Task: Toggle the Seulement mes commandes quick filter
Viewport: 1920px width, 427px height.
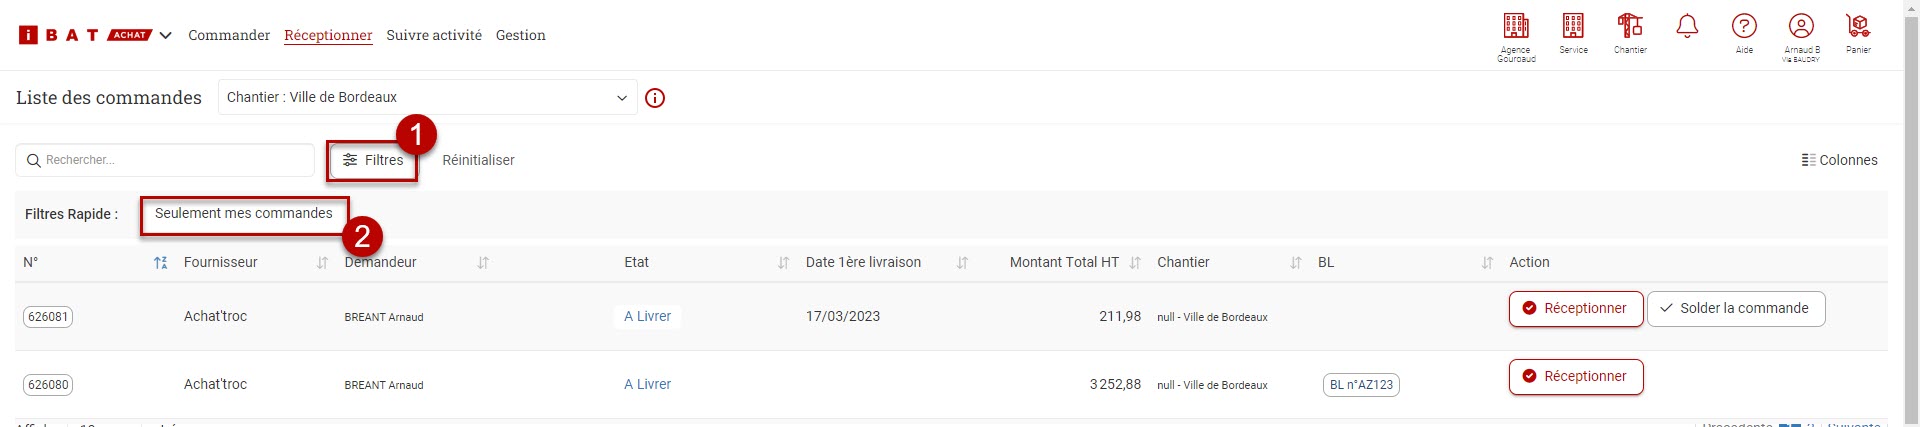Action: (244, 213)
